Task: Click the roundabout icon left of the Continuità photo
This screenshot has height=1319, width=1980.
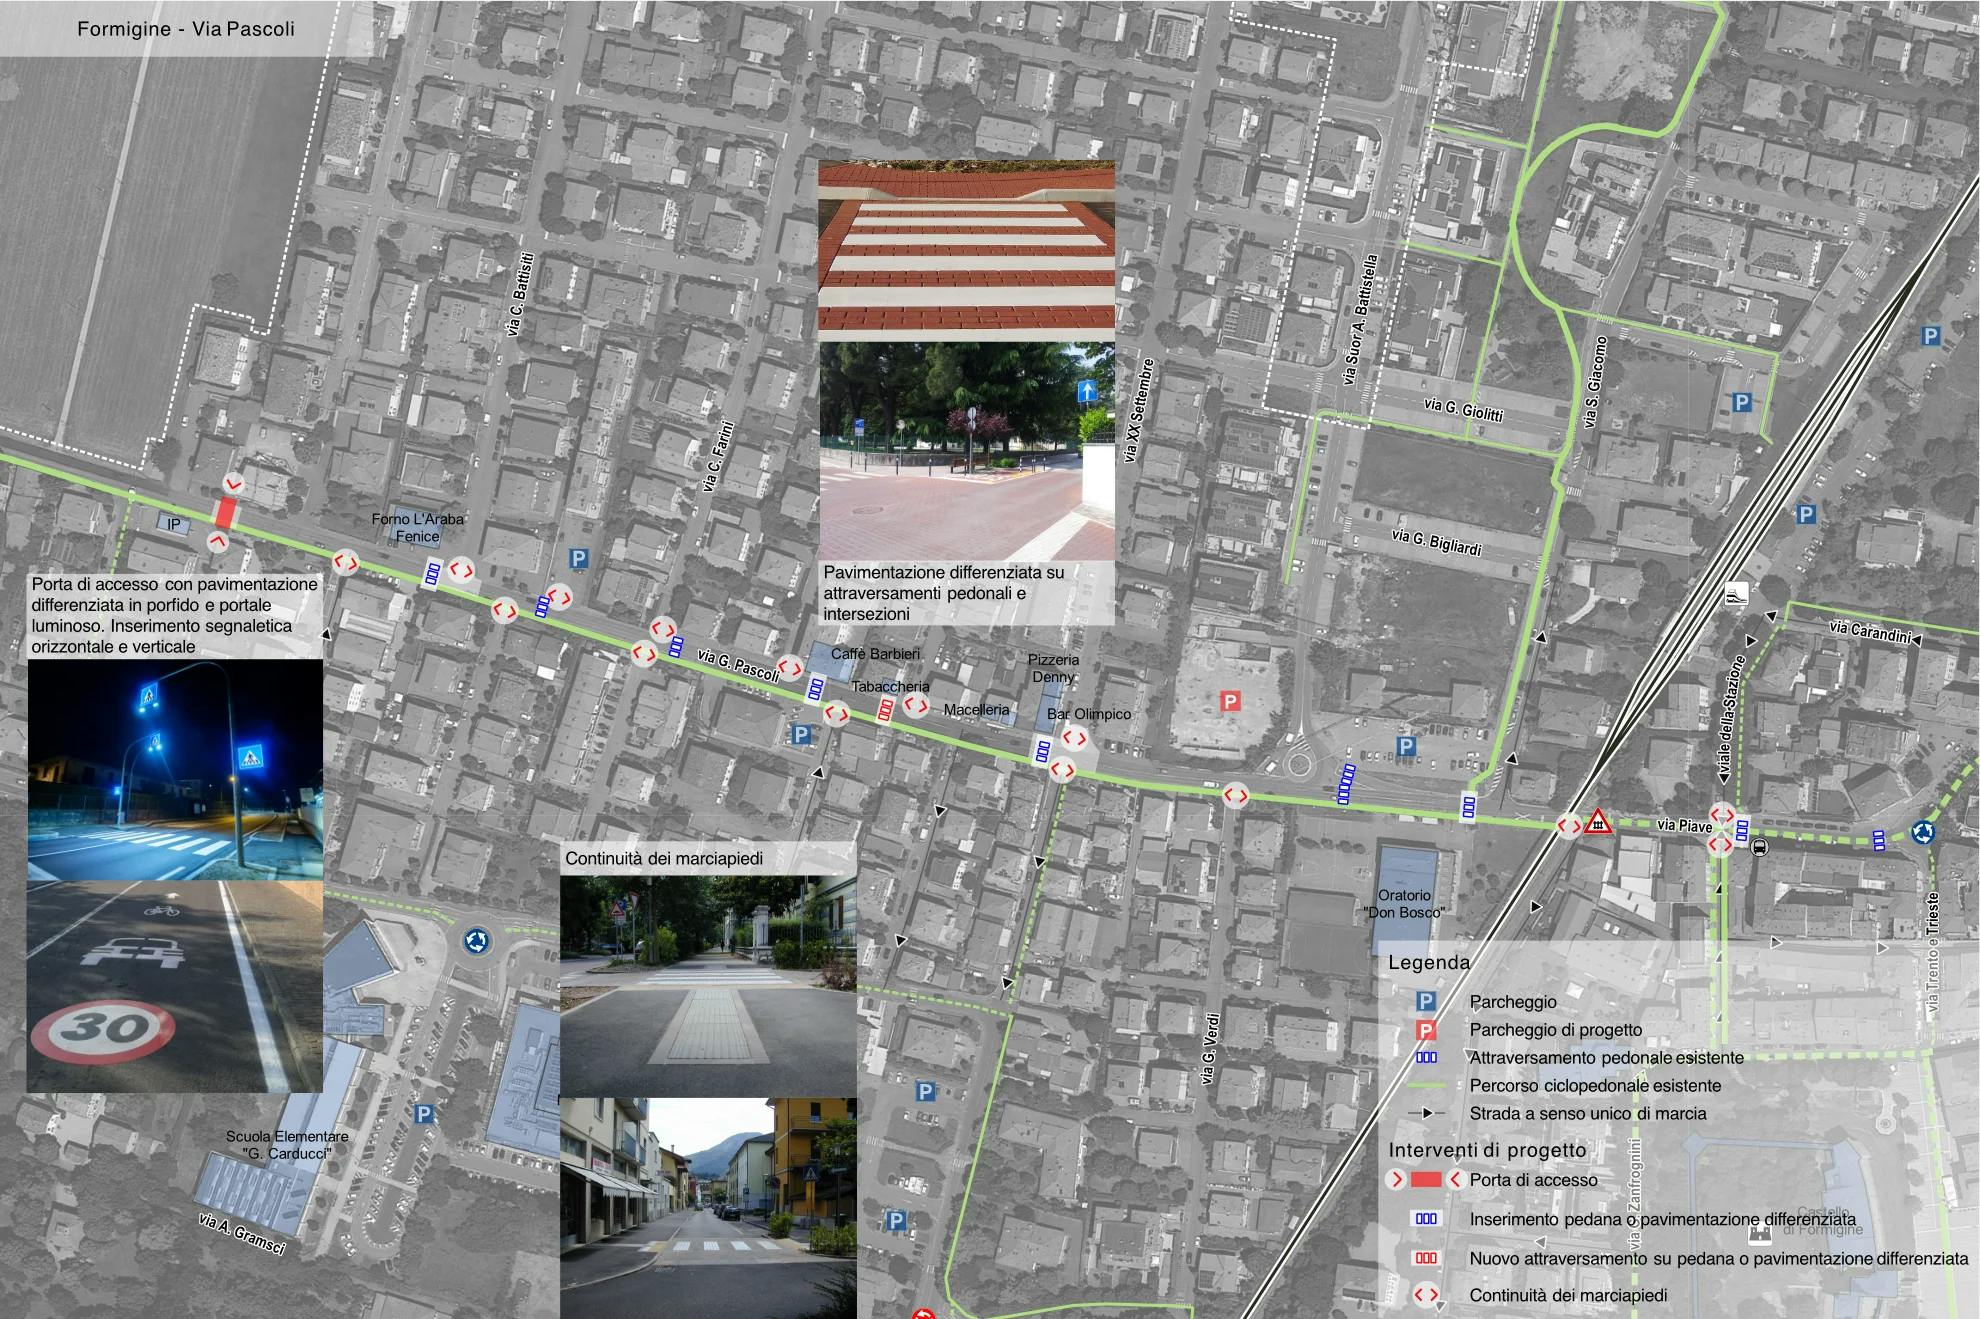Action: tap(476, 941)
